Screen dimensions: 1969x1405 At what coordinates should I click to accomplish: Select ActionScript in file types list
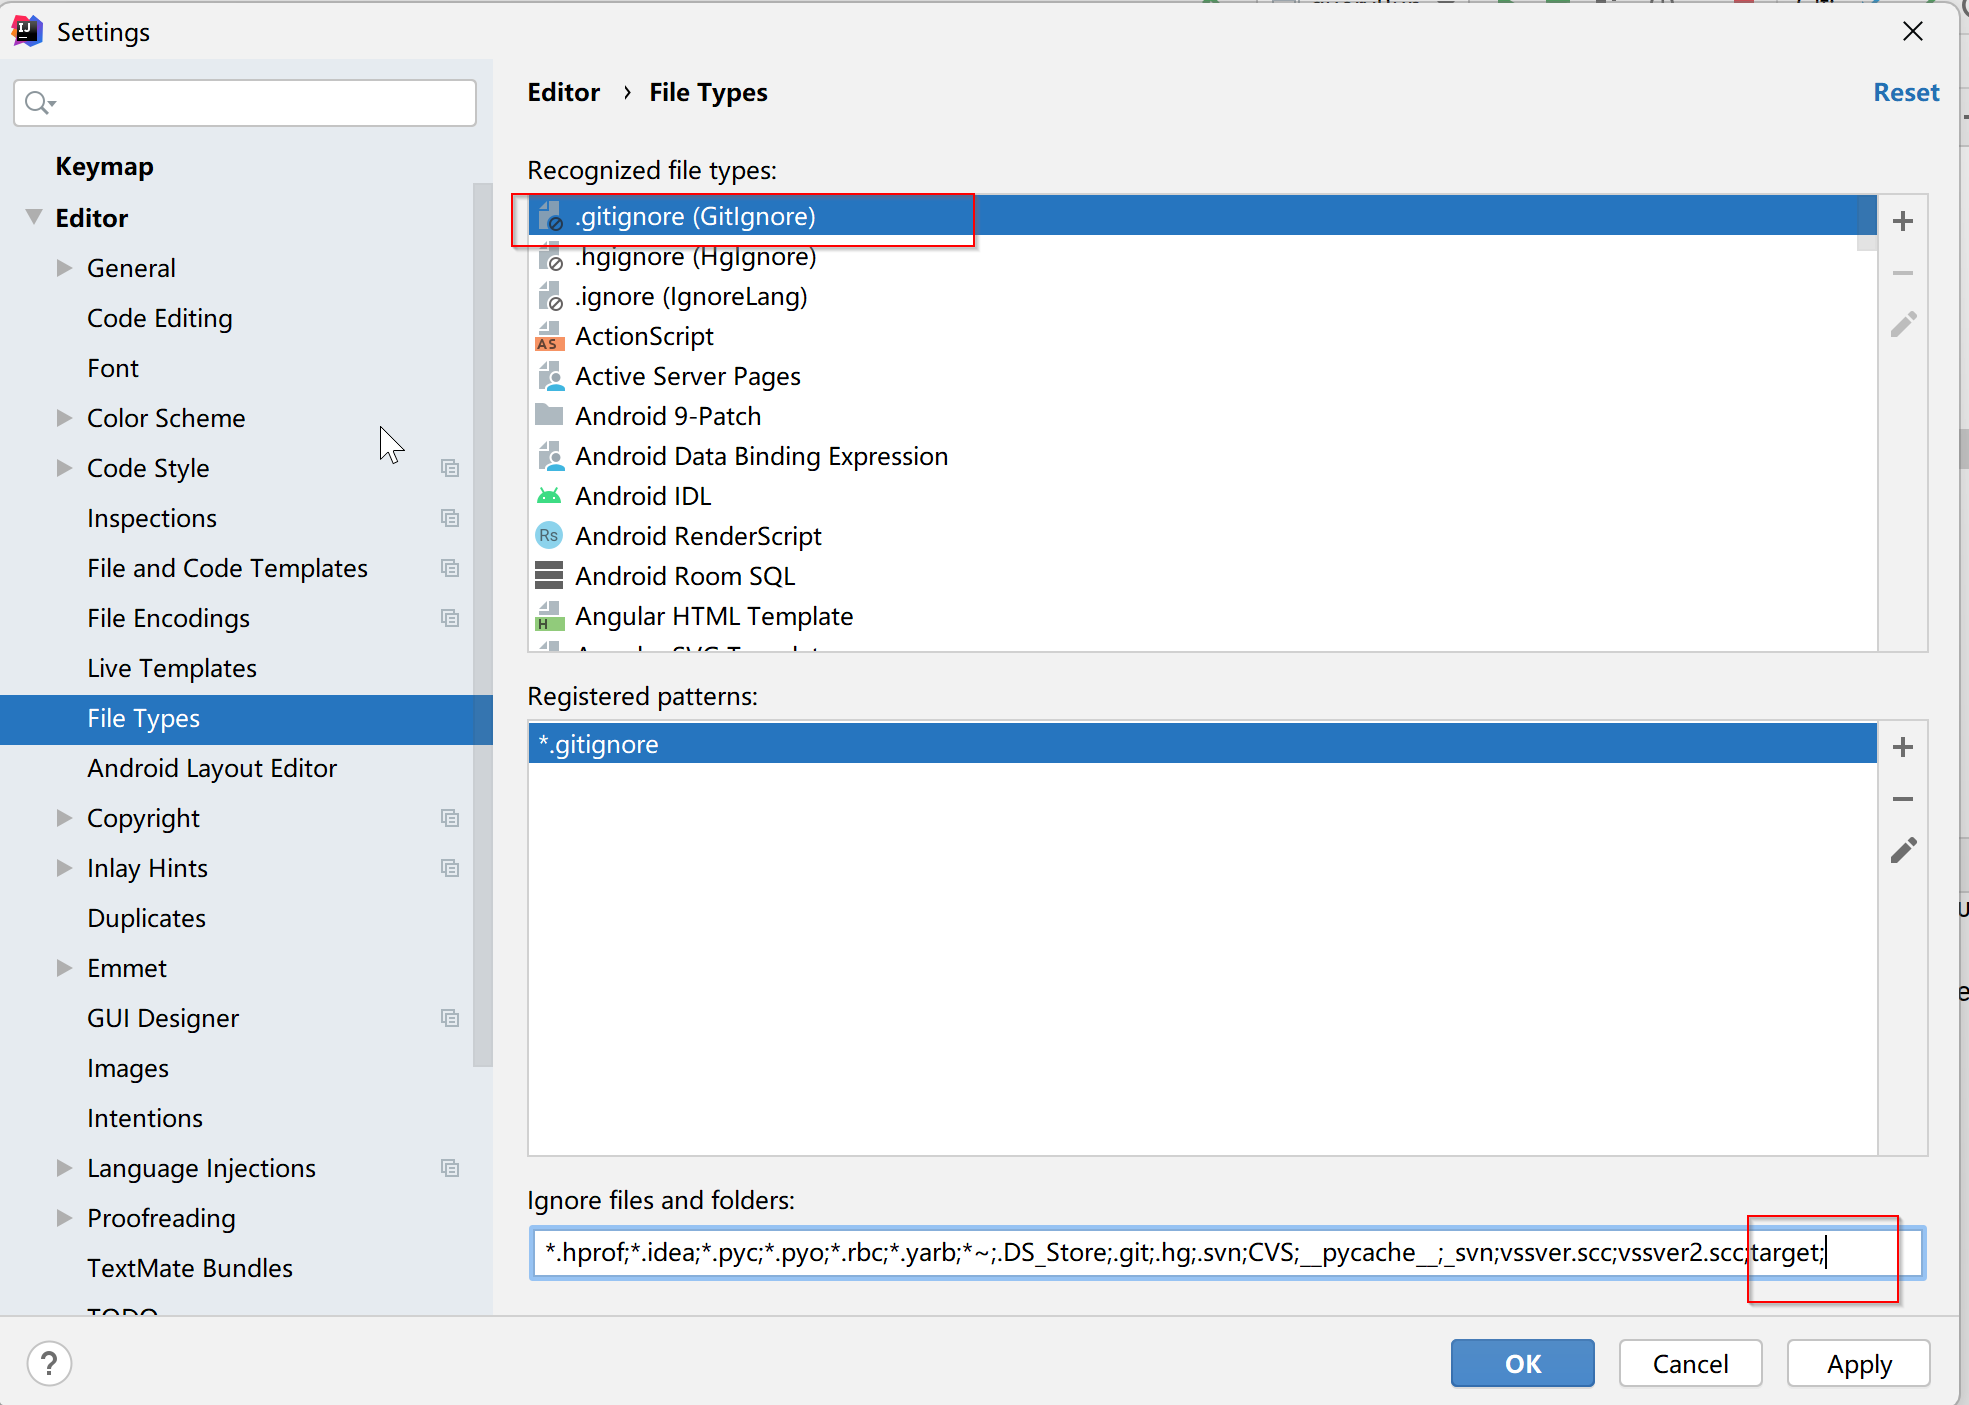[x=644, y=336]
